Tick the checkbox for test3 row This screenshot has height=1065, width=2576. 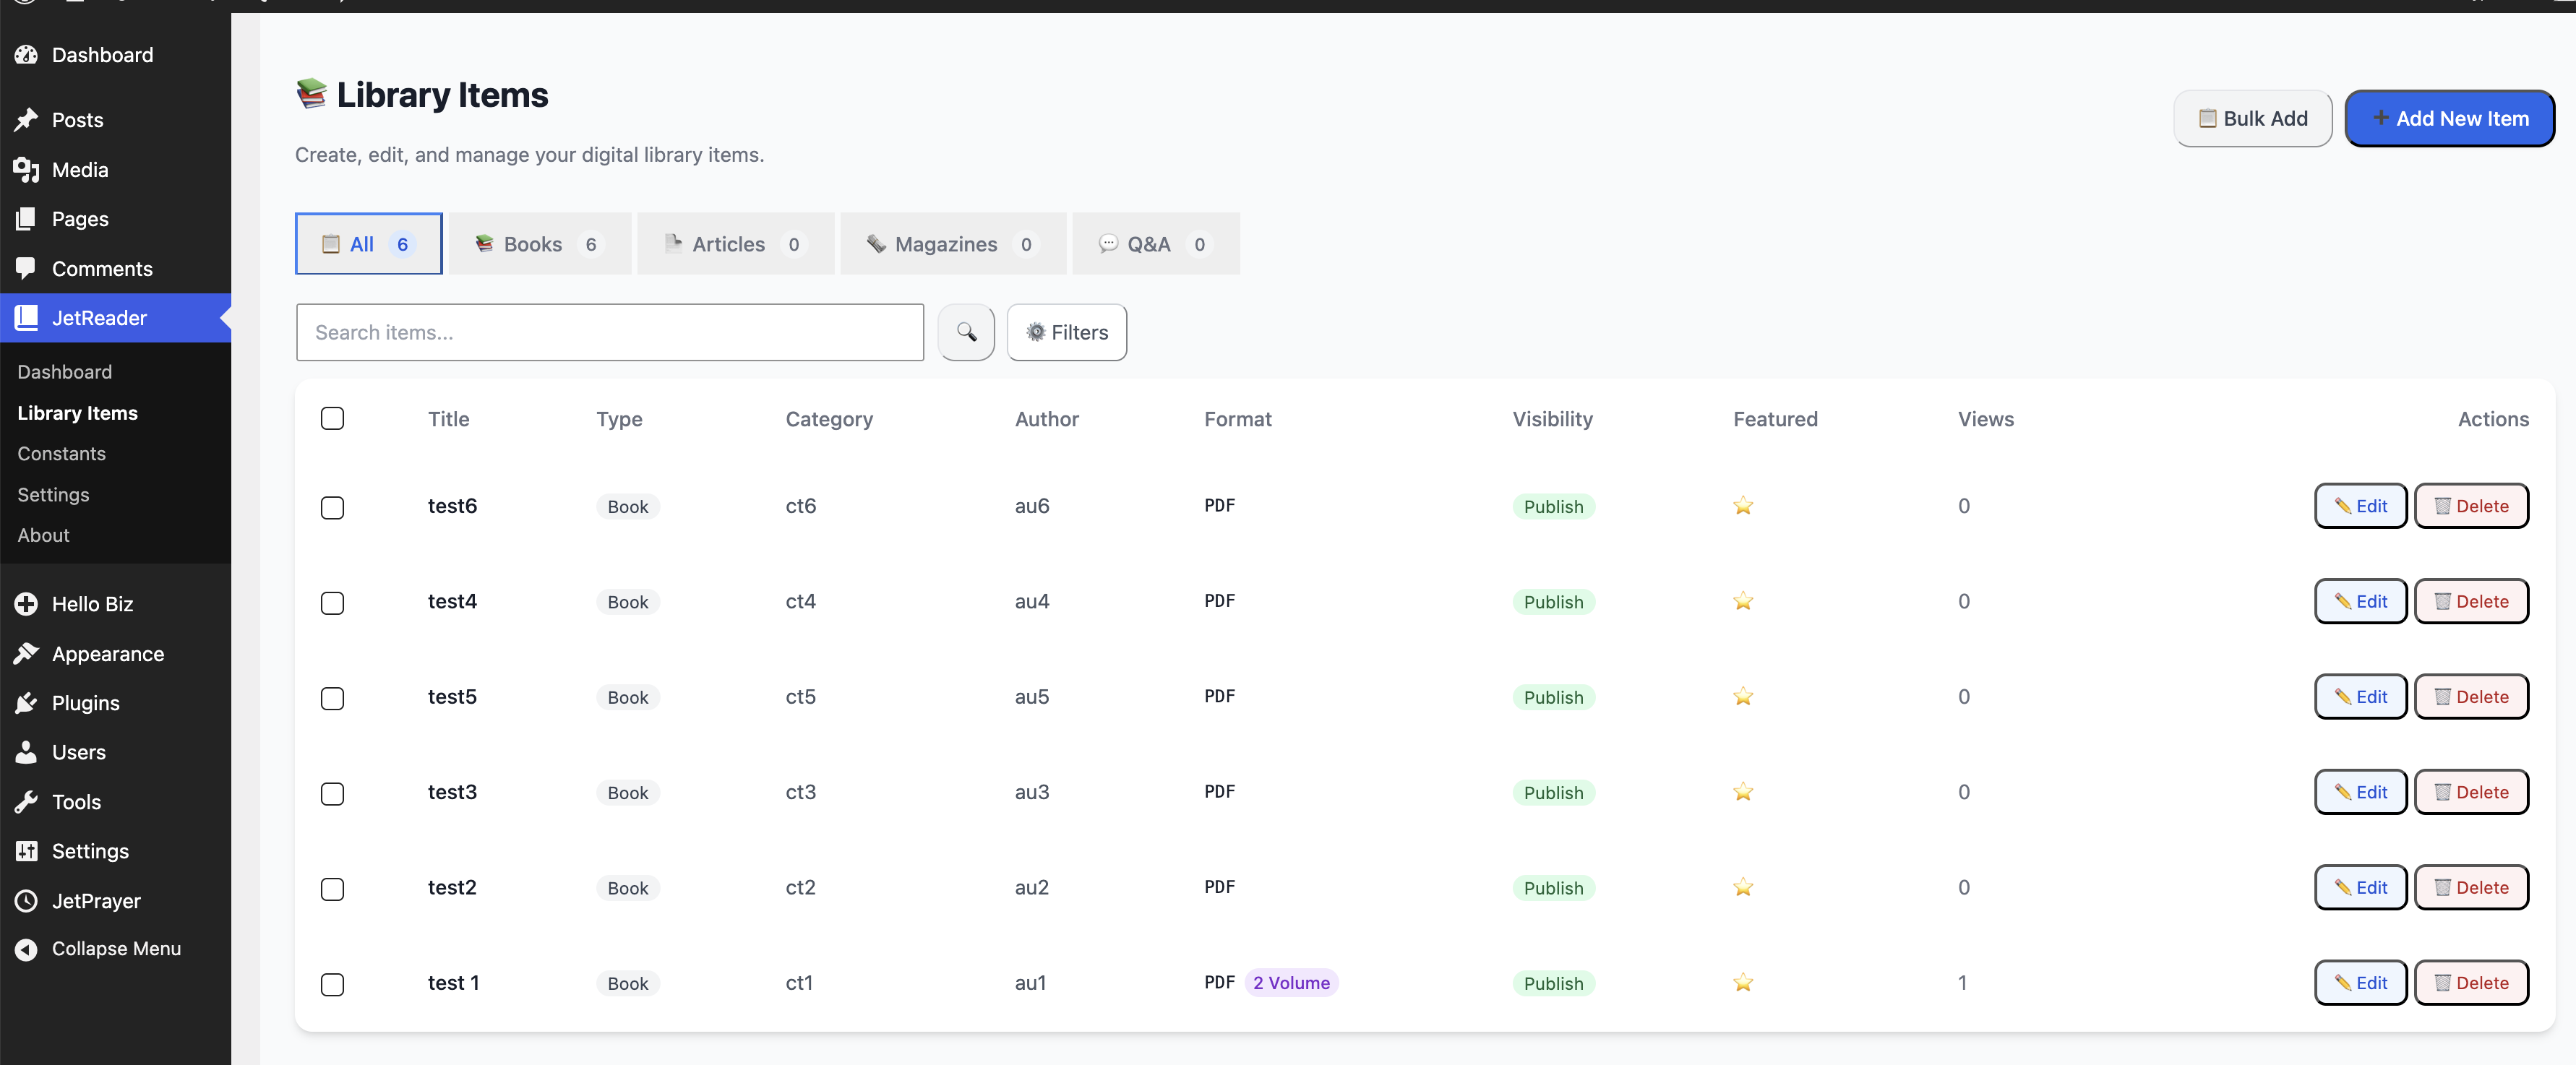(333, 794)
